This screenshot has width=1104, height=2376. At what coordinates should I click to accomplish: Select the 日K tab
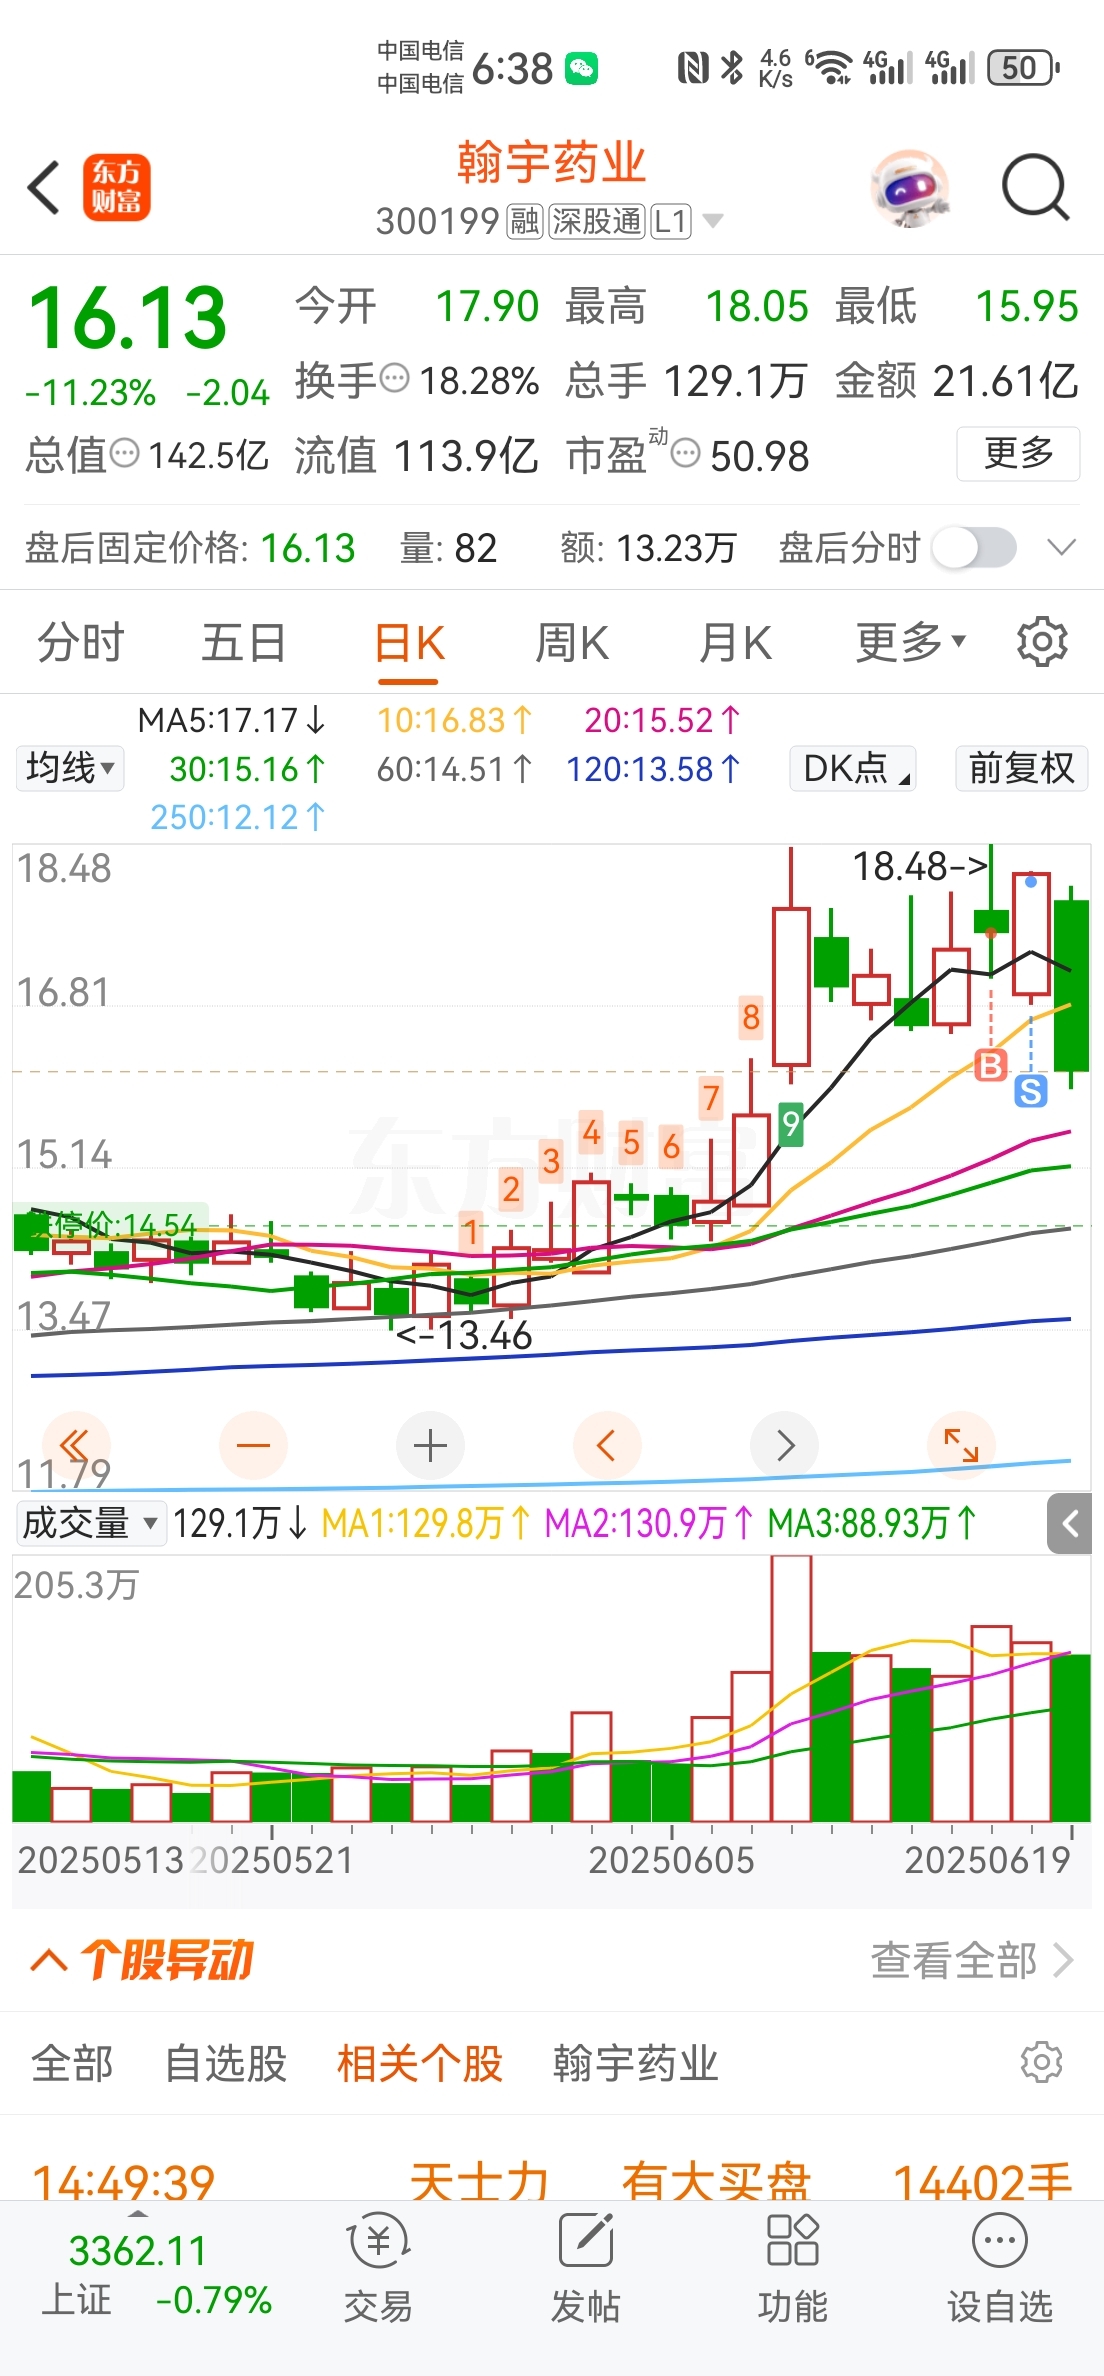click(409, 642)
